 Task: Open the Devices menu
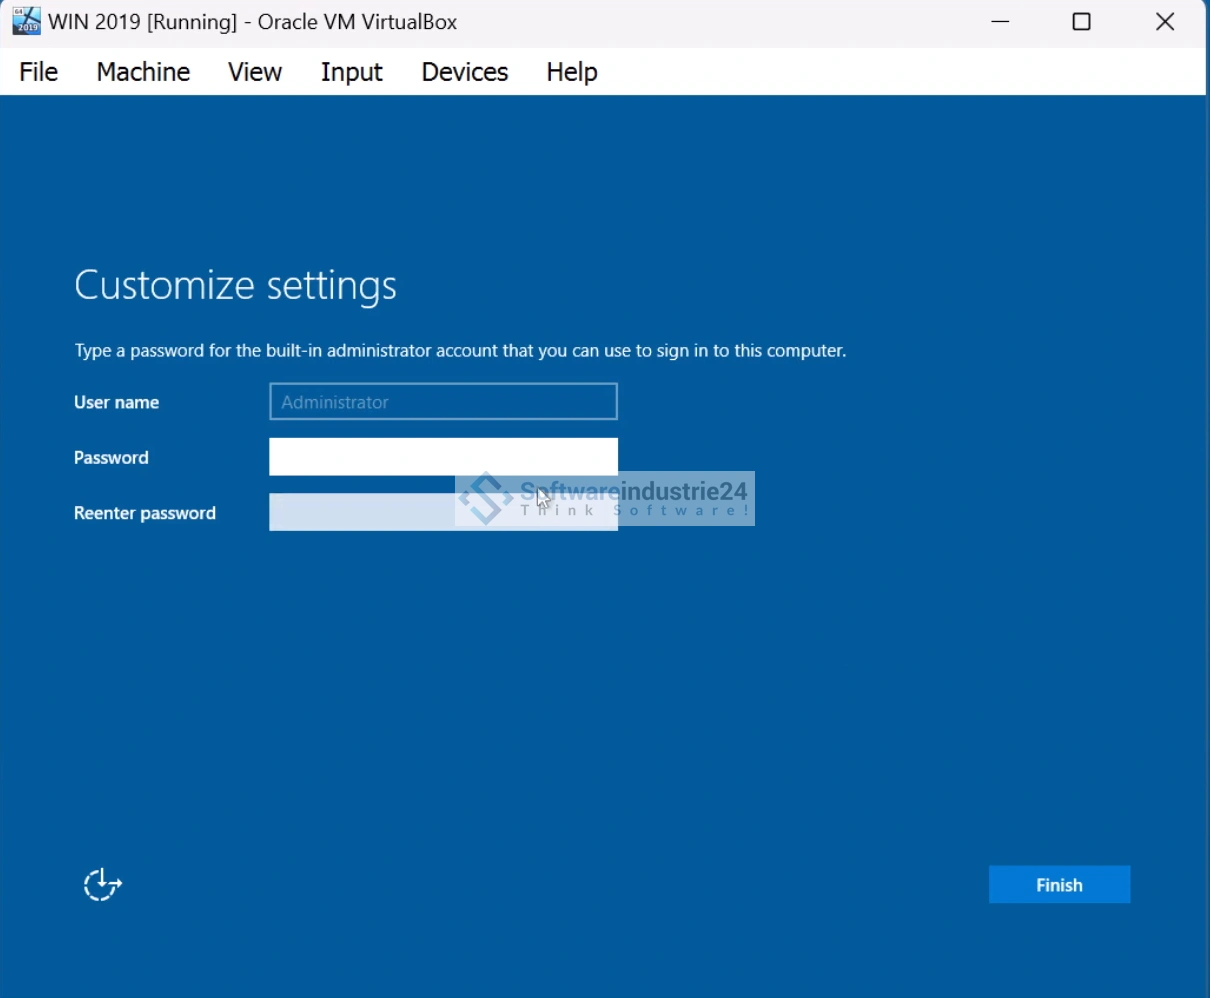pos(464,72)
